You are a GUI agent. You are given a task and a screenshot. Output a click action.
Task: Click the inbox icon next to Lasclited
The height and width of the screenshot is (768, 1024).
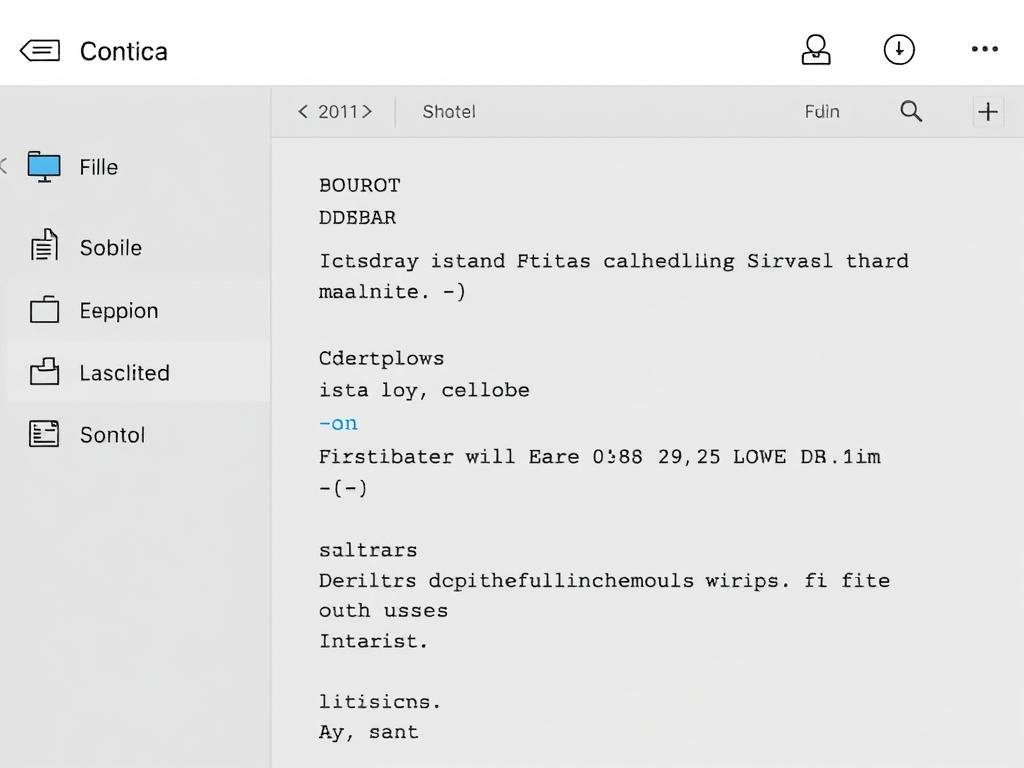click(44, 373)
